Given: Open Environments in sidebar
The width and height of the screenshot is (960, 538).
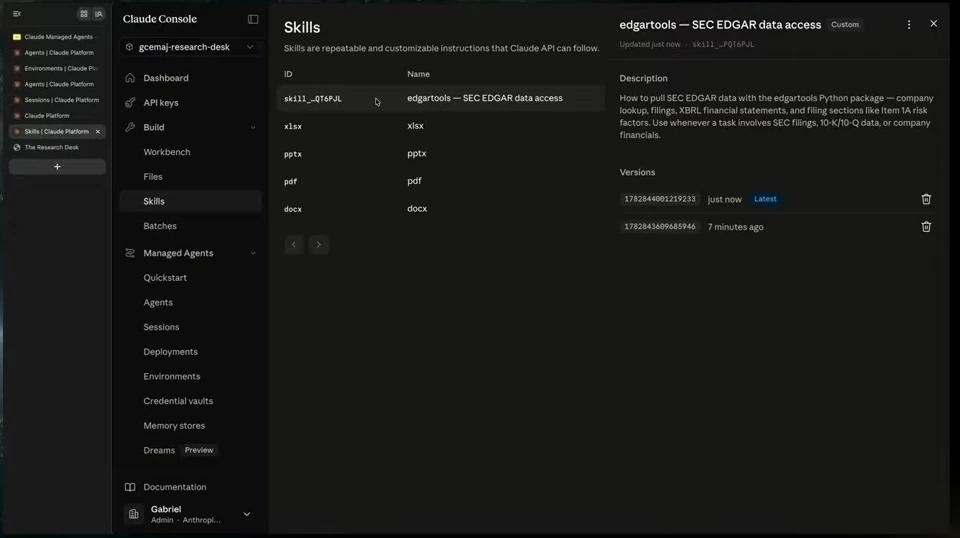Looking at the screenshot, I should [171, 376].
